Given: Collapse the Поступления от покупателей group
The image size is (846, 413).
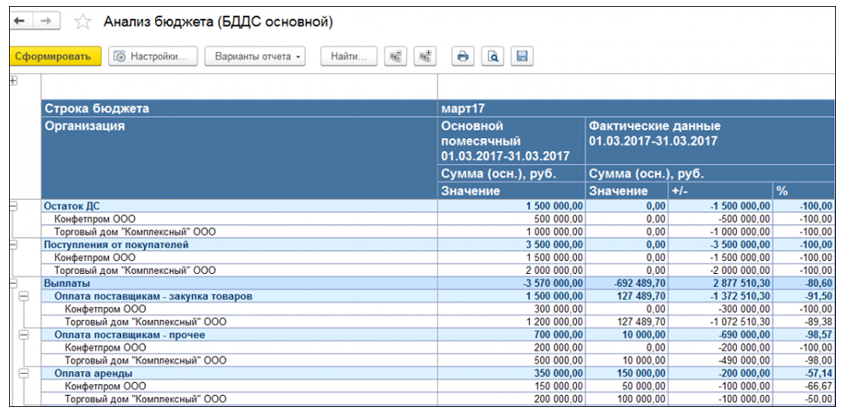Looking at the screenshot, I should point(14,244).
